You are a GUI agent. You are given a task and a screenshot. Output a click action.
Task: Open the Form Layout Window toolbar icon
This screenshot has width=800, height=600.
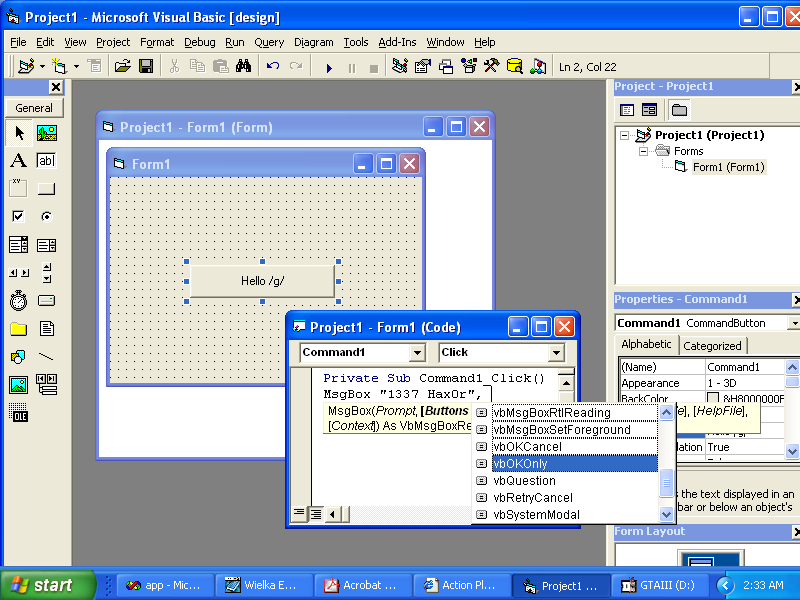(446, 66)
